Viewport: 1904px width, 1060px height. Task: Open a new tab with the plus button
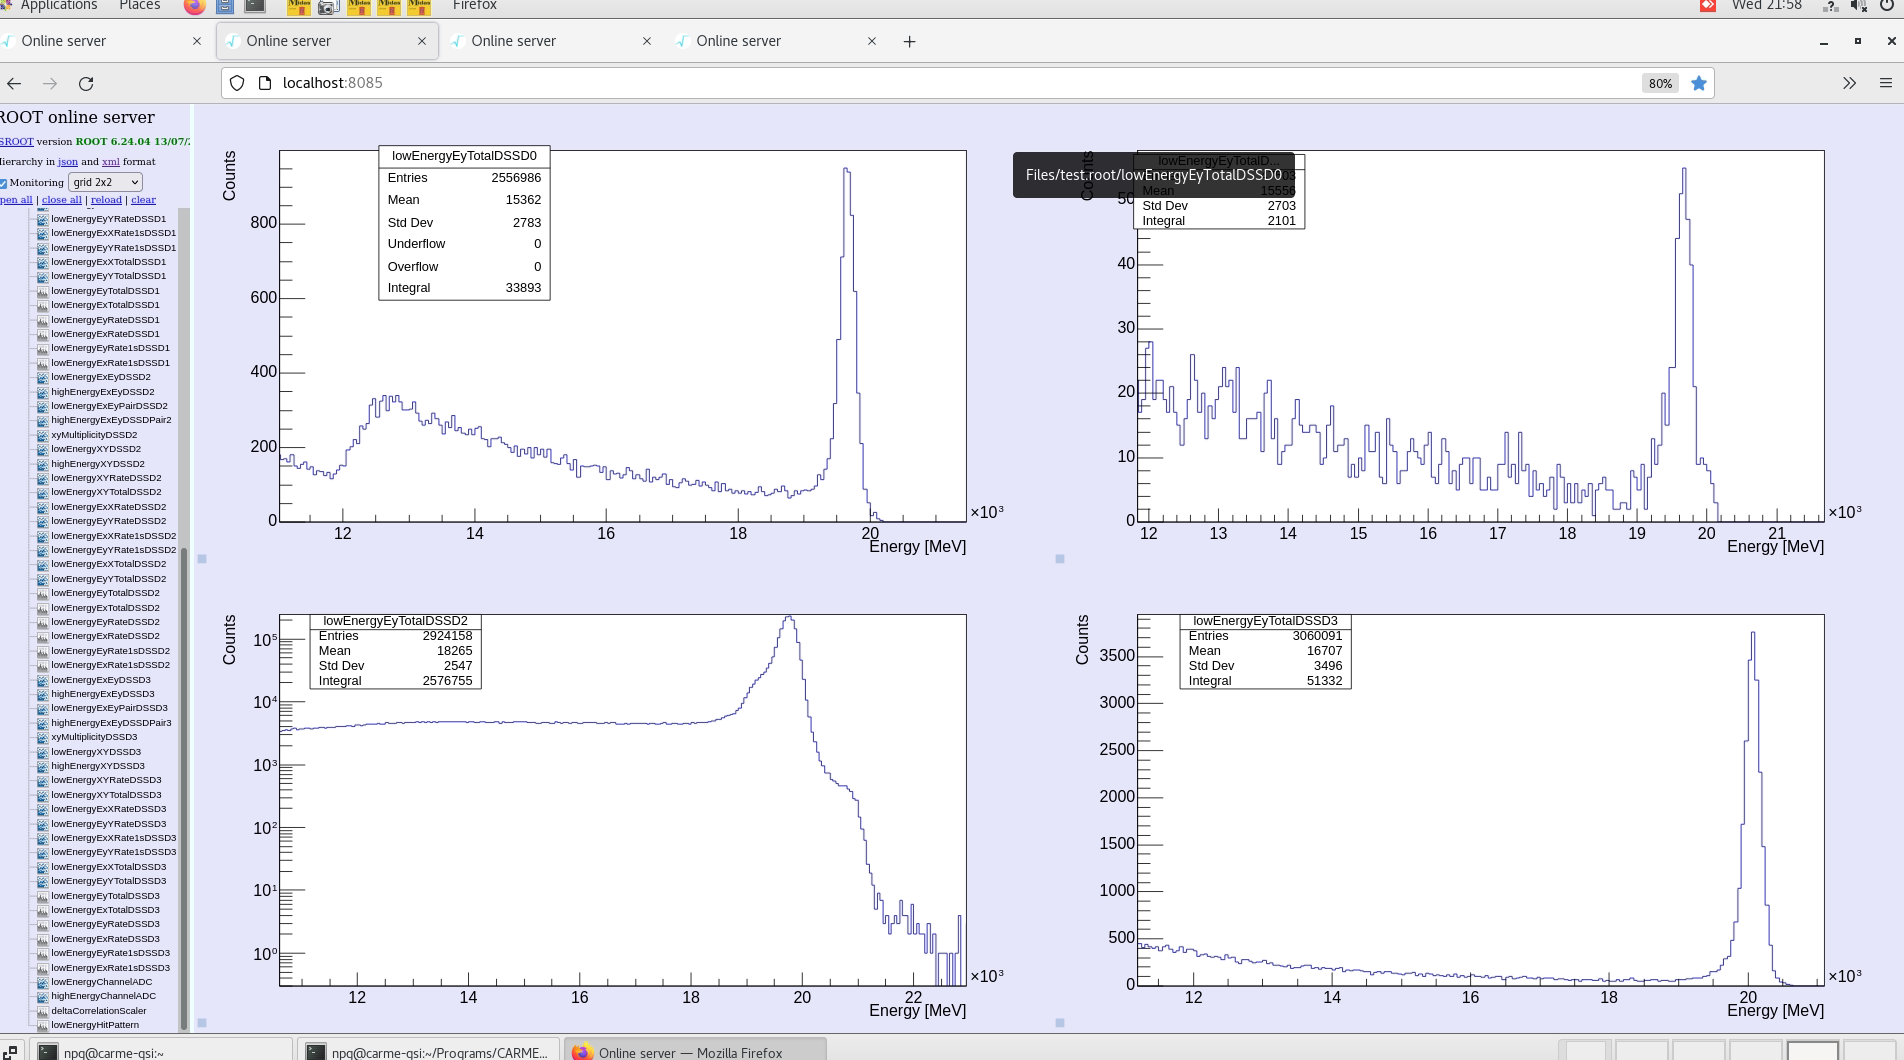point(909,41)
